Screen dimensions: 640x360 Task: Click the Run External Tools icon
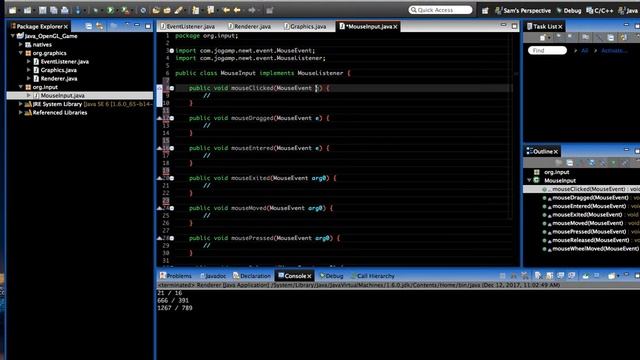124,10
